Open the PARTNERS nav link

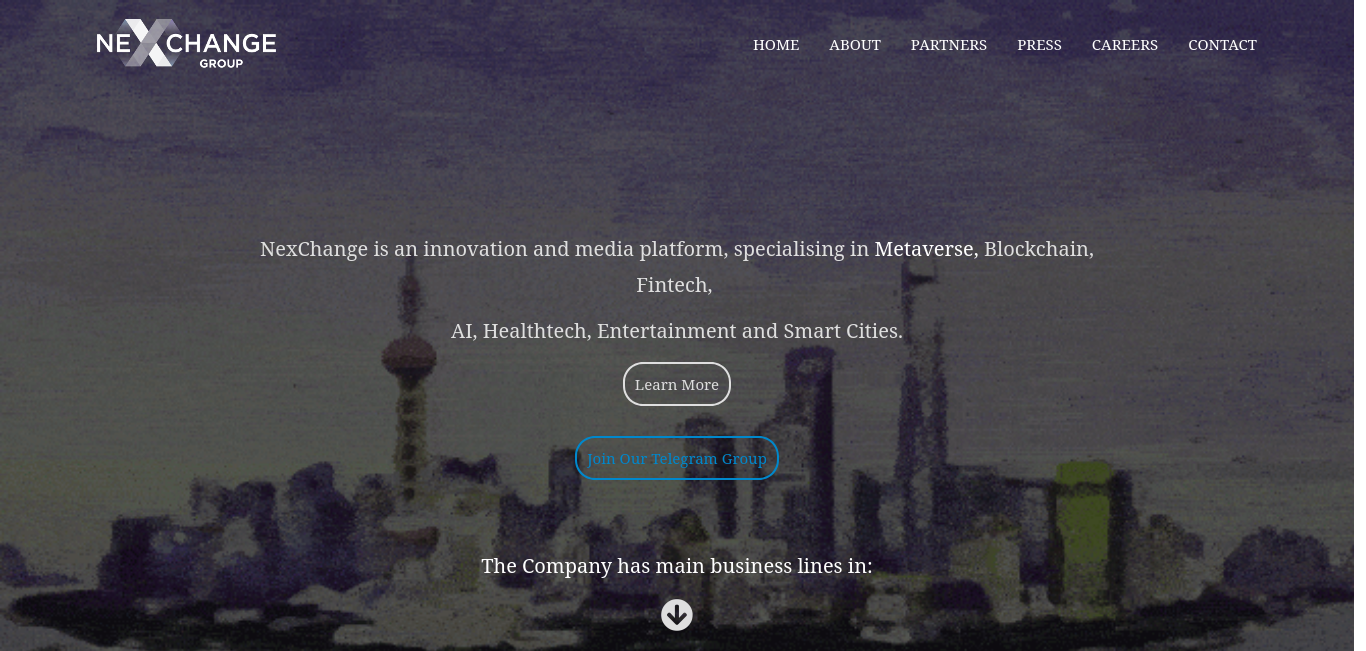click(949, 45)
